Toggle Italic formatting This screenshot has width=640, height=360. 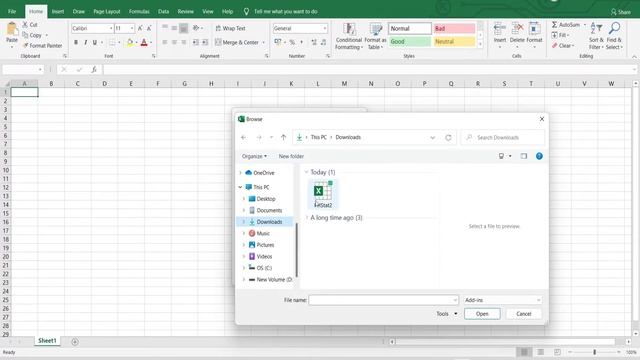[85, 42]
